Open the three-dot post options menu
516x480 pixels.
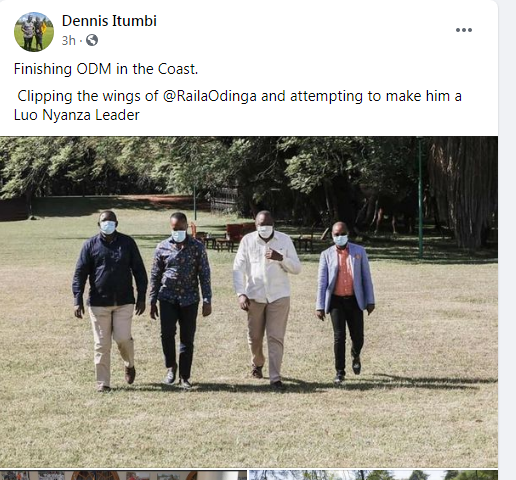click(464, 30)
